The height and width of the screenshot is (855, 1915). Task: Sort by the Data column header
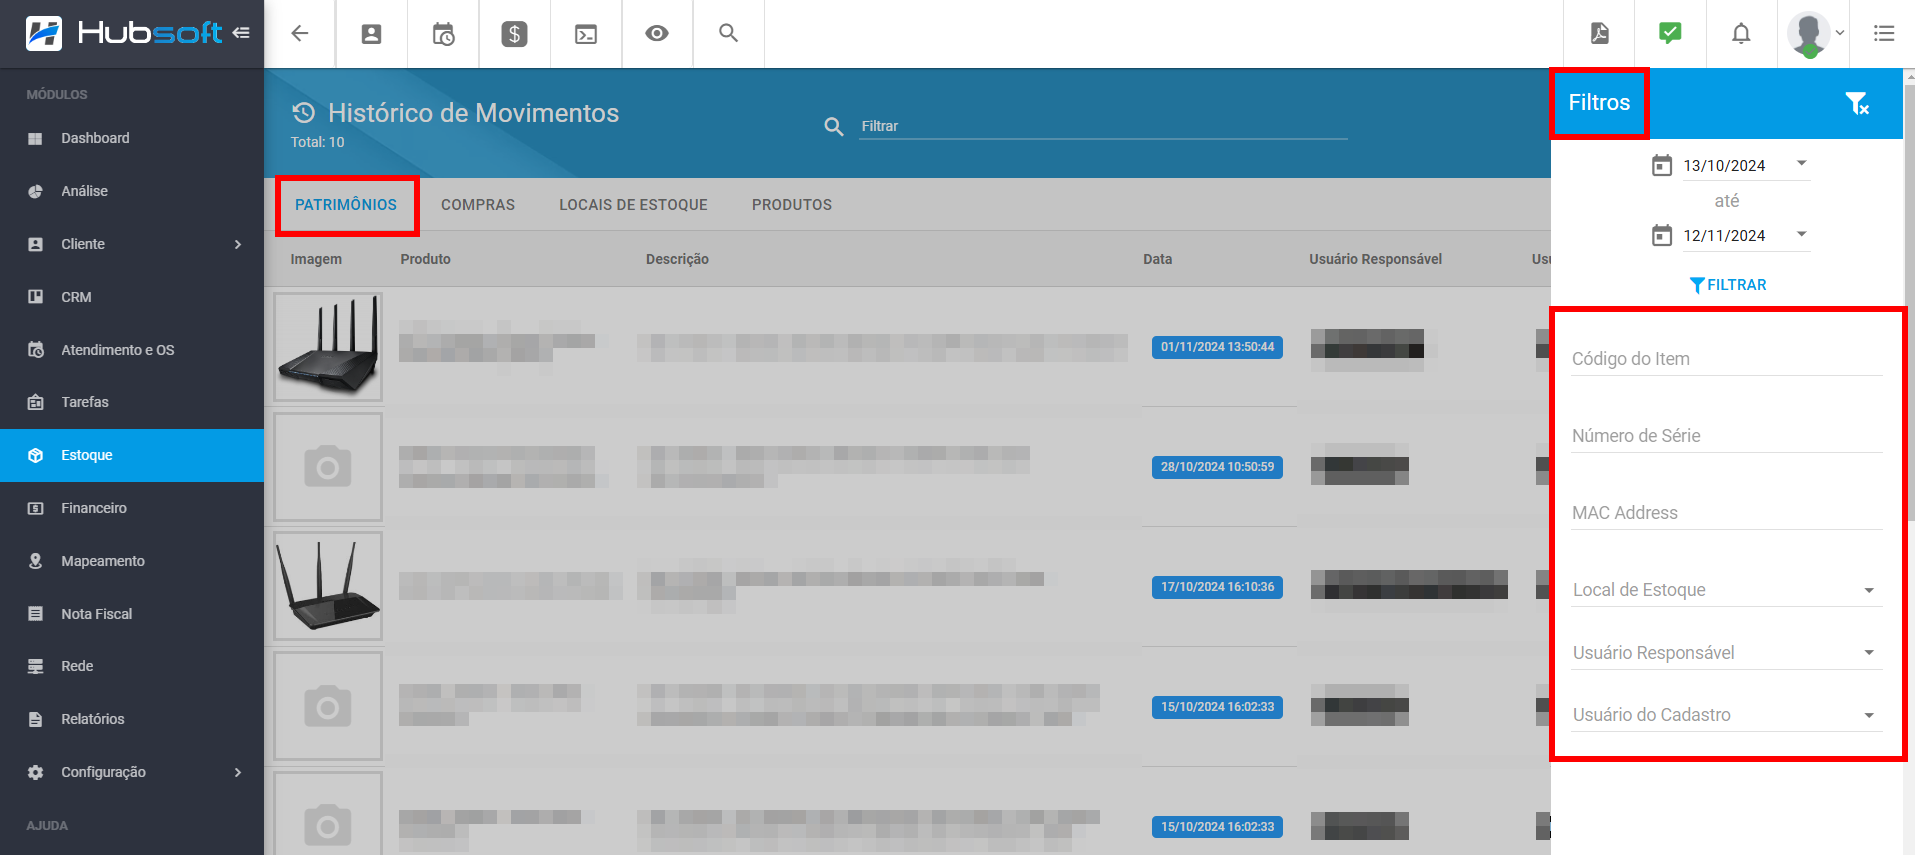tap(1157, 259)
